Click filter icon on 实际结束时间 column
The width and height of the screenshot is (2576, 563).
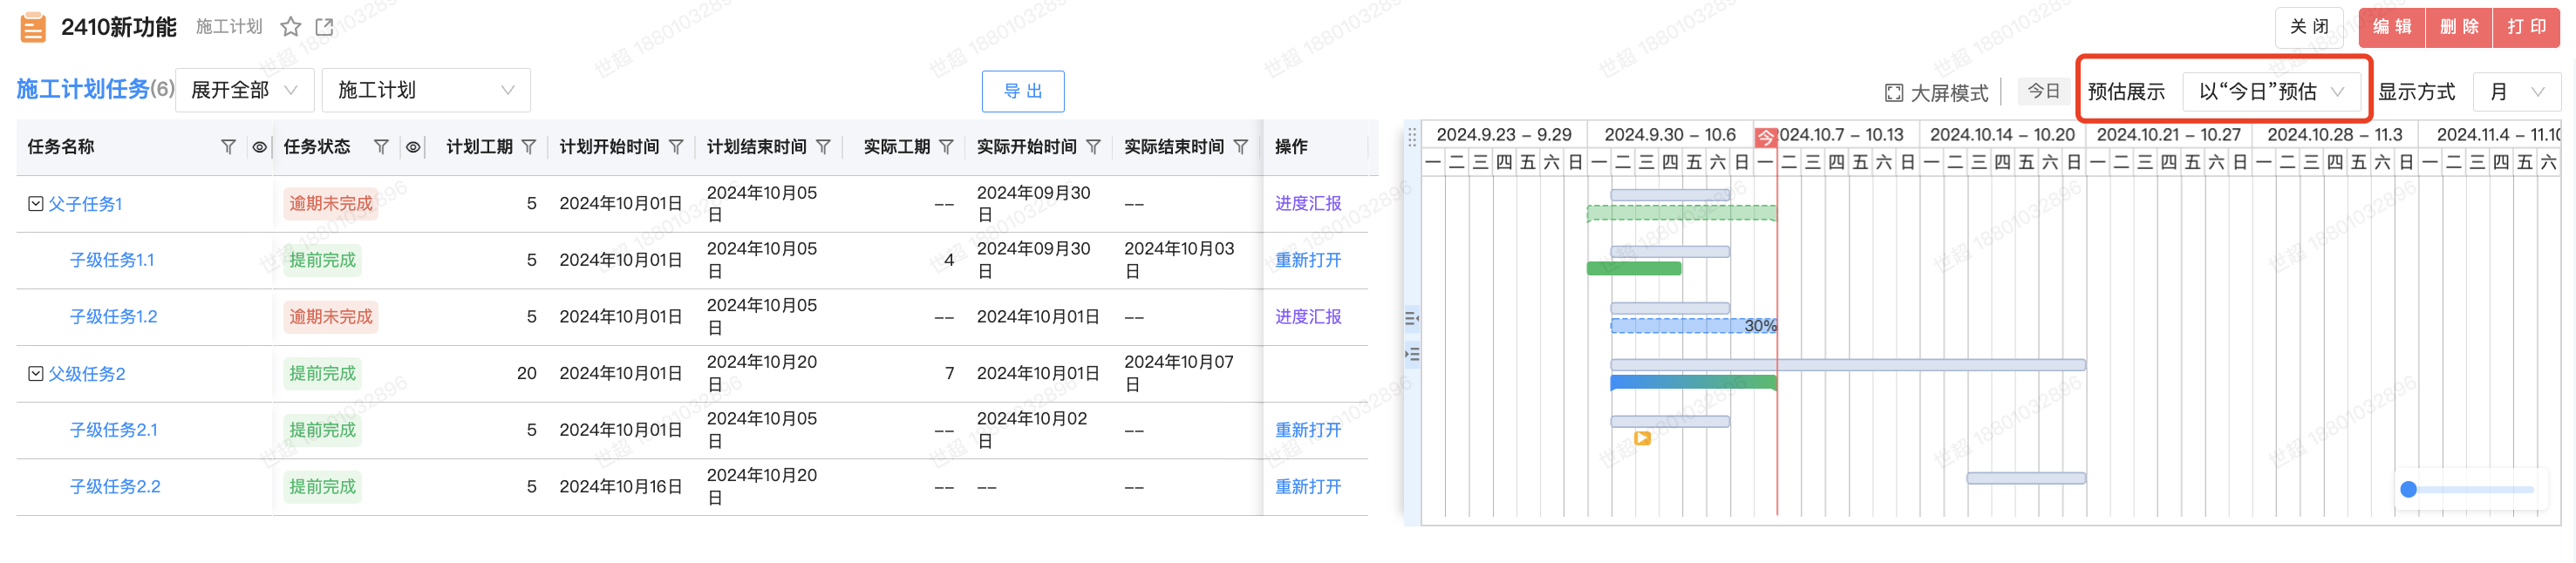[1240, 147]
